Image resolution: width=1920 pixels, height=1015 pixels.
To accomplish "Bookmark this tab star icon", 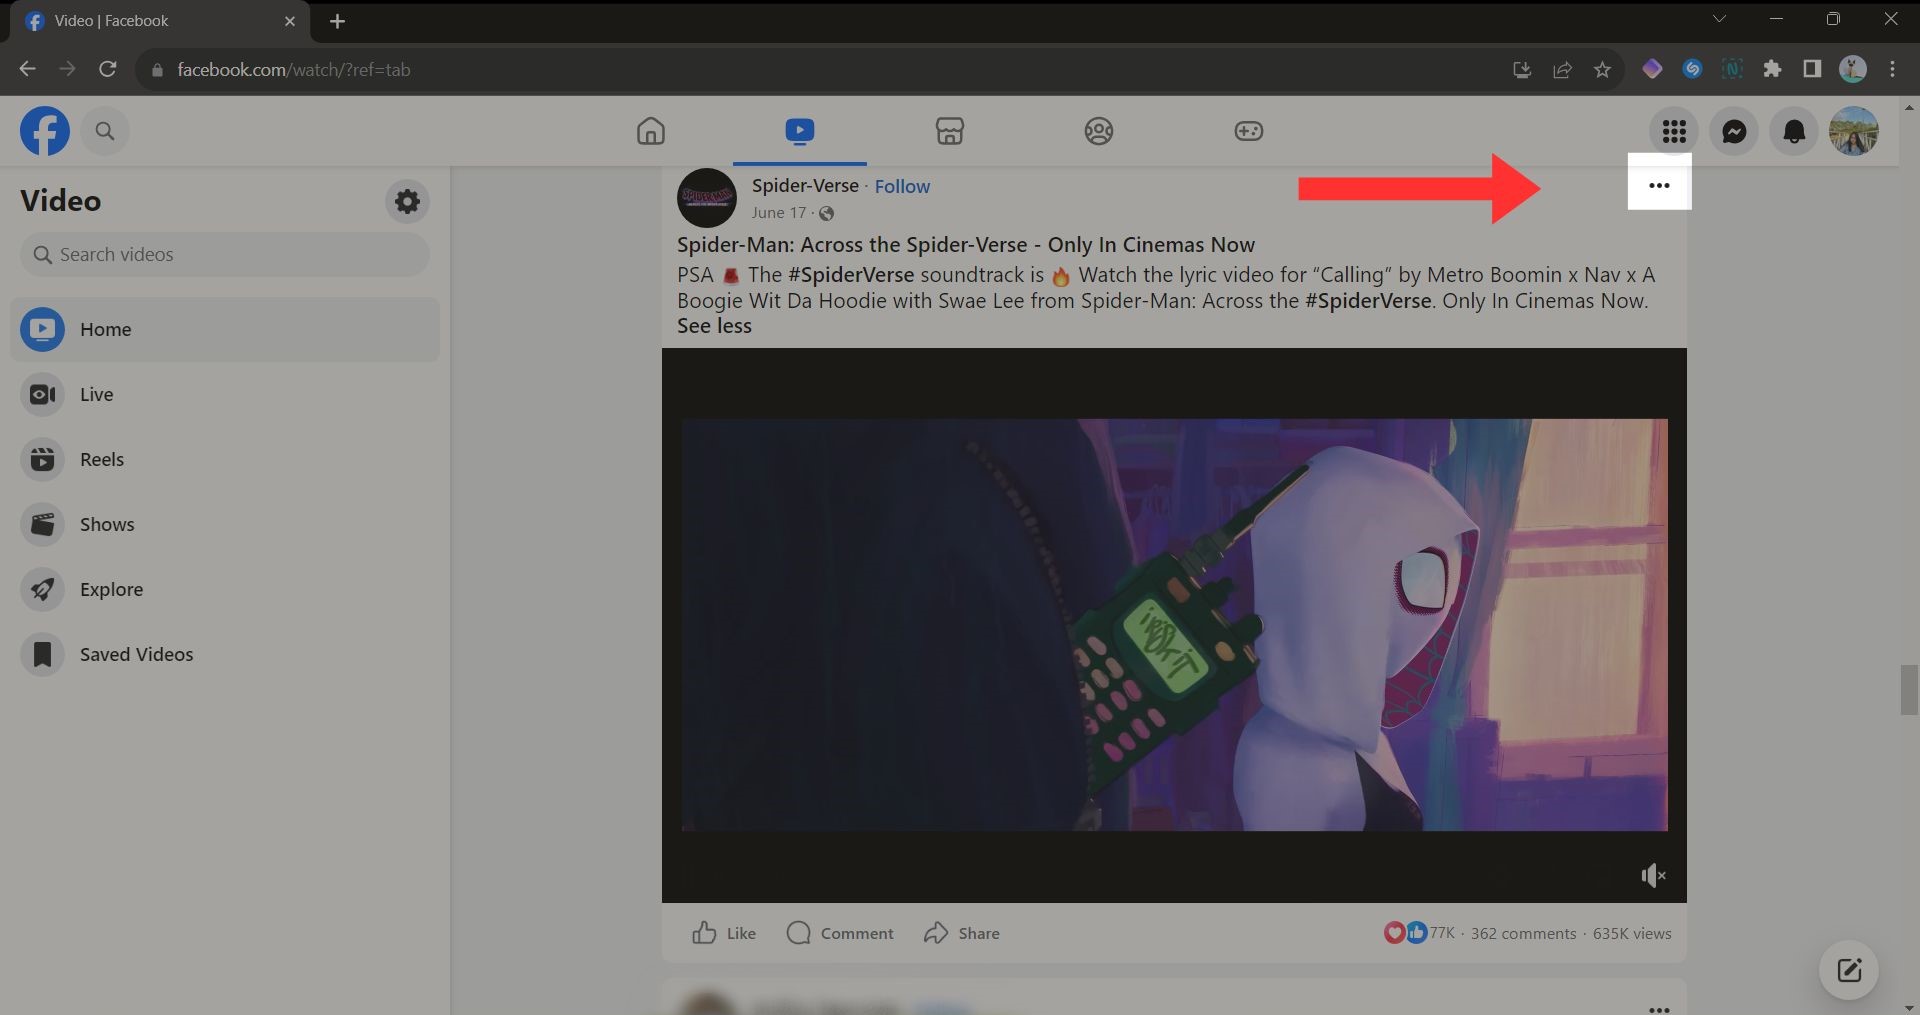I will coord(1602,69).
